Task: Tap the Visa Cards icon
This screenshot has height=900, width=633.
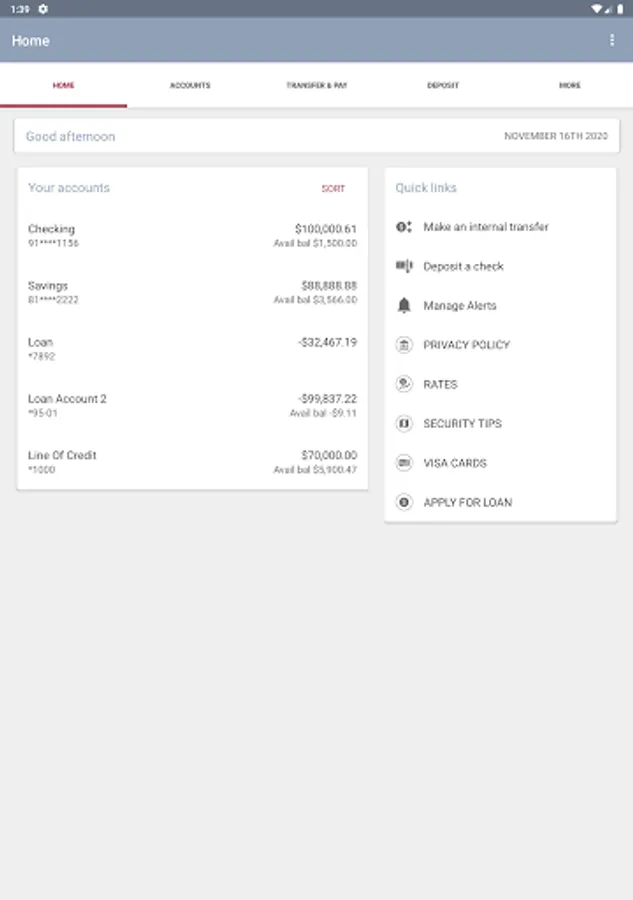Action: pyautogui.click(x=404, y=463)
